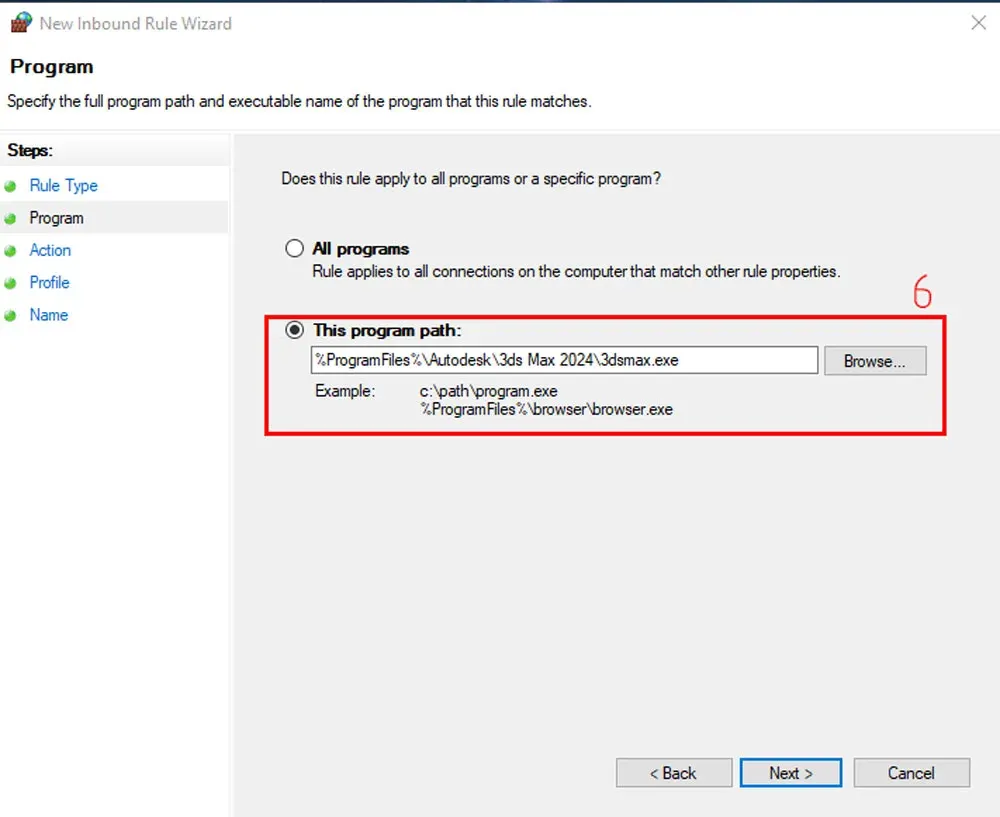Open the Profile step
This screenshot has width=1000, height=817.
[x=49, y=283]
